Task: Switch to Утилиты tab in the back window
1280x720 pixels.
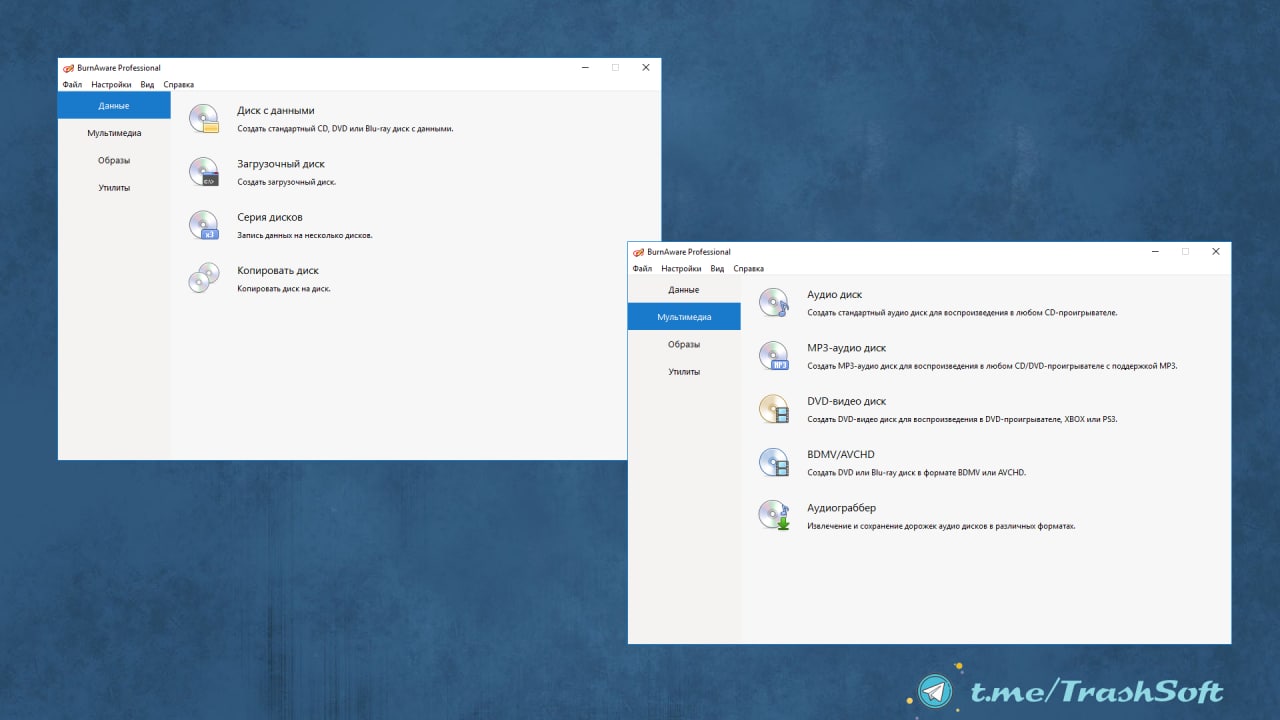Action: (x=114, y=188)
